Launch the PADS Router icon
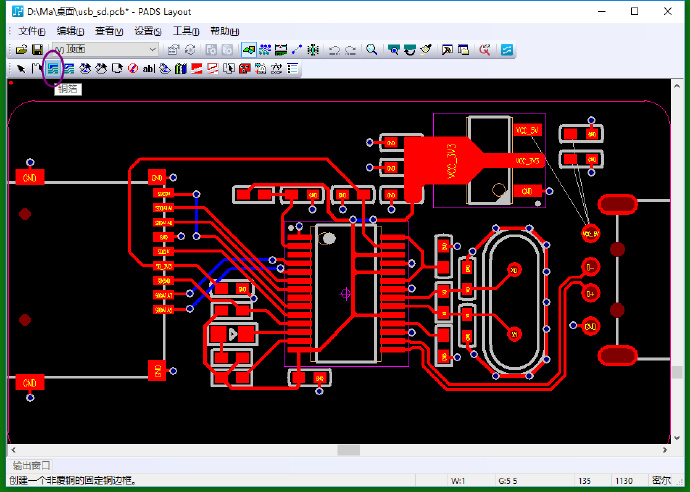690x492 pixels. point(506,50)
